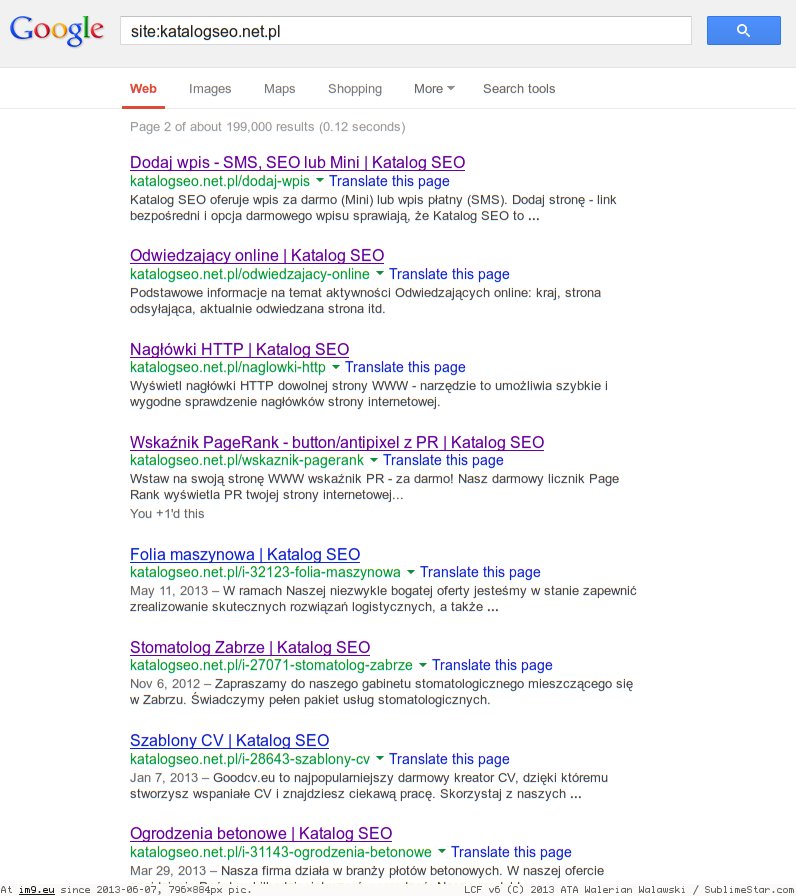The height and width of the screenshot is (896, 796).
Task: Focus the search box containing site:katalogseo.net.pl
Action: (x=406, y=31)
